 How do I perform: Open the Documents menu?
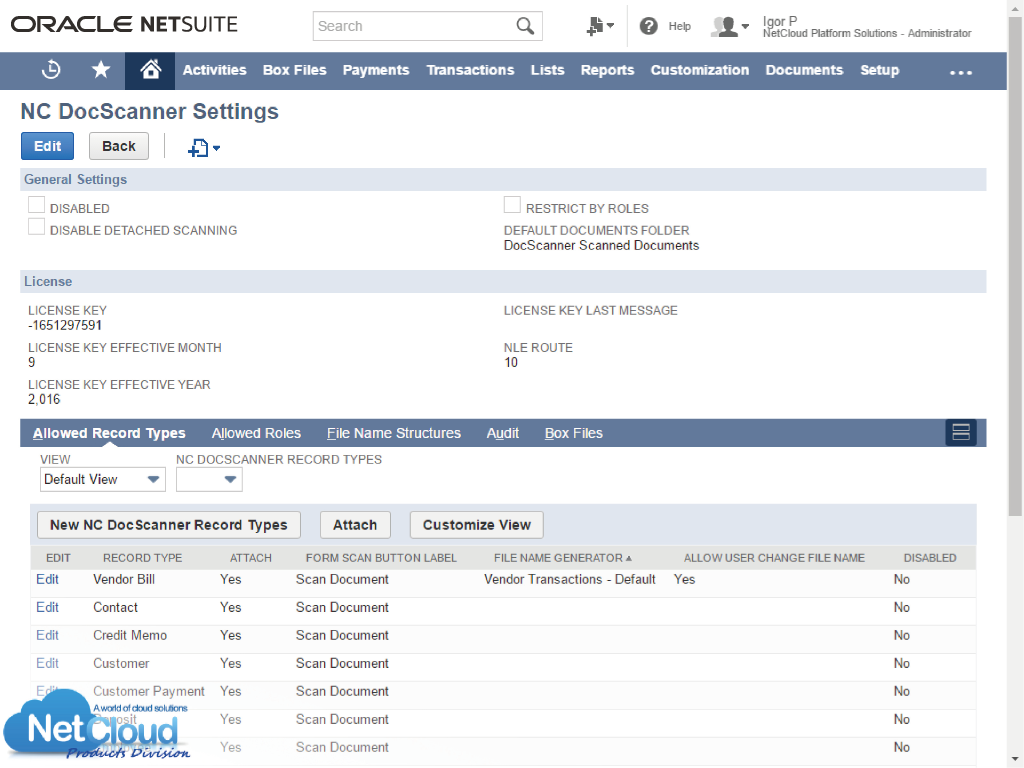tap(805, 70)
